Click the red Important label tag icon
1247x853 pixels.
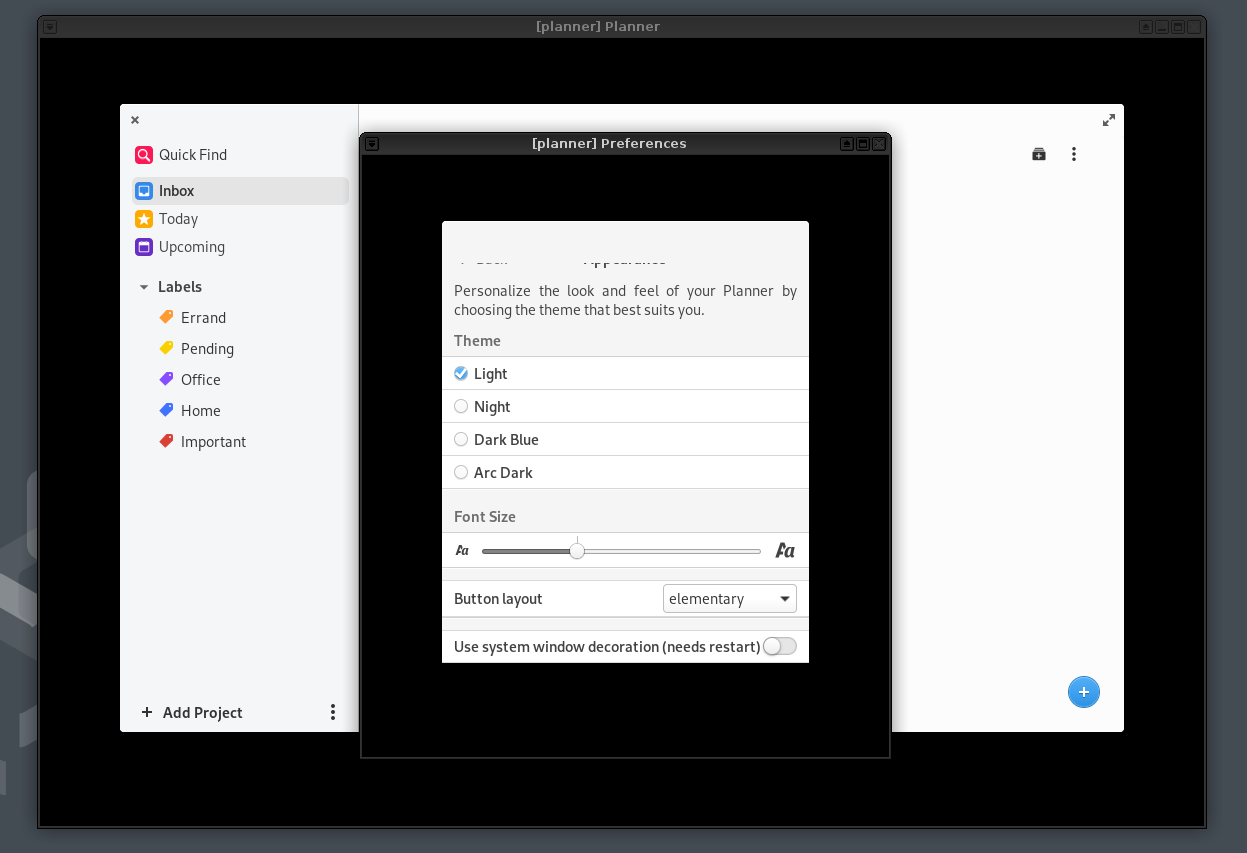(165, 441)
